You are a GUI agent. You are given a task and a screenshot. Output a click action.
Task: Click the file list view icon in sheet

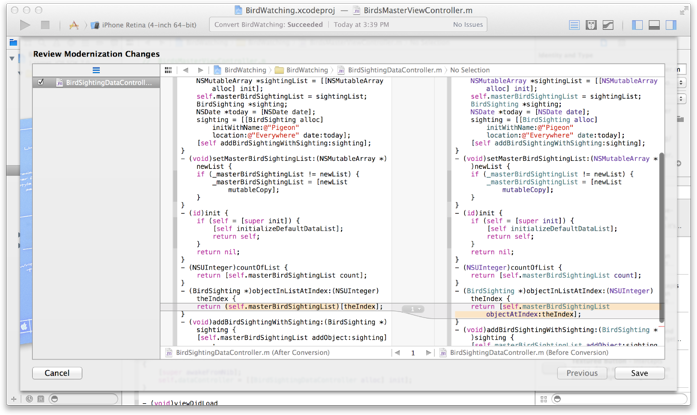point(96,70)
